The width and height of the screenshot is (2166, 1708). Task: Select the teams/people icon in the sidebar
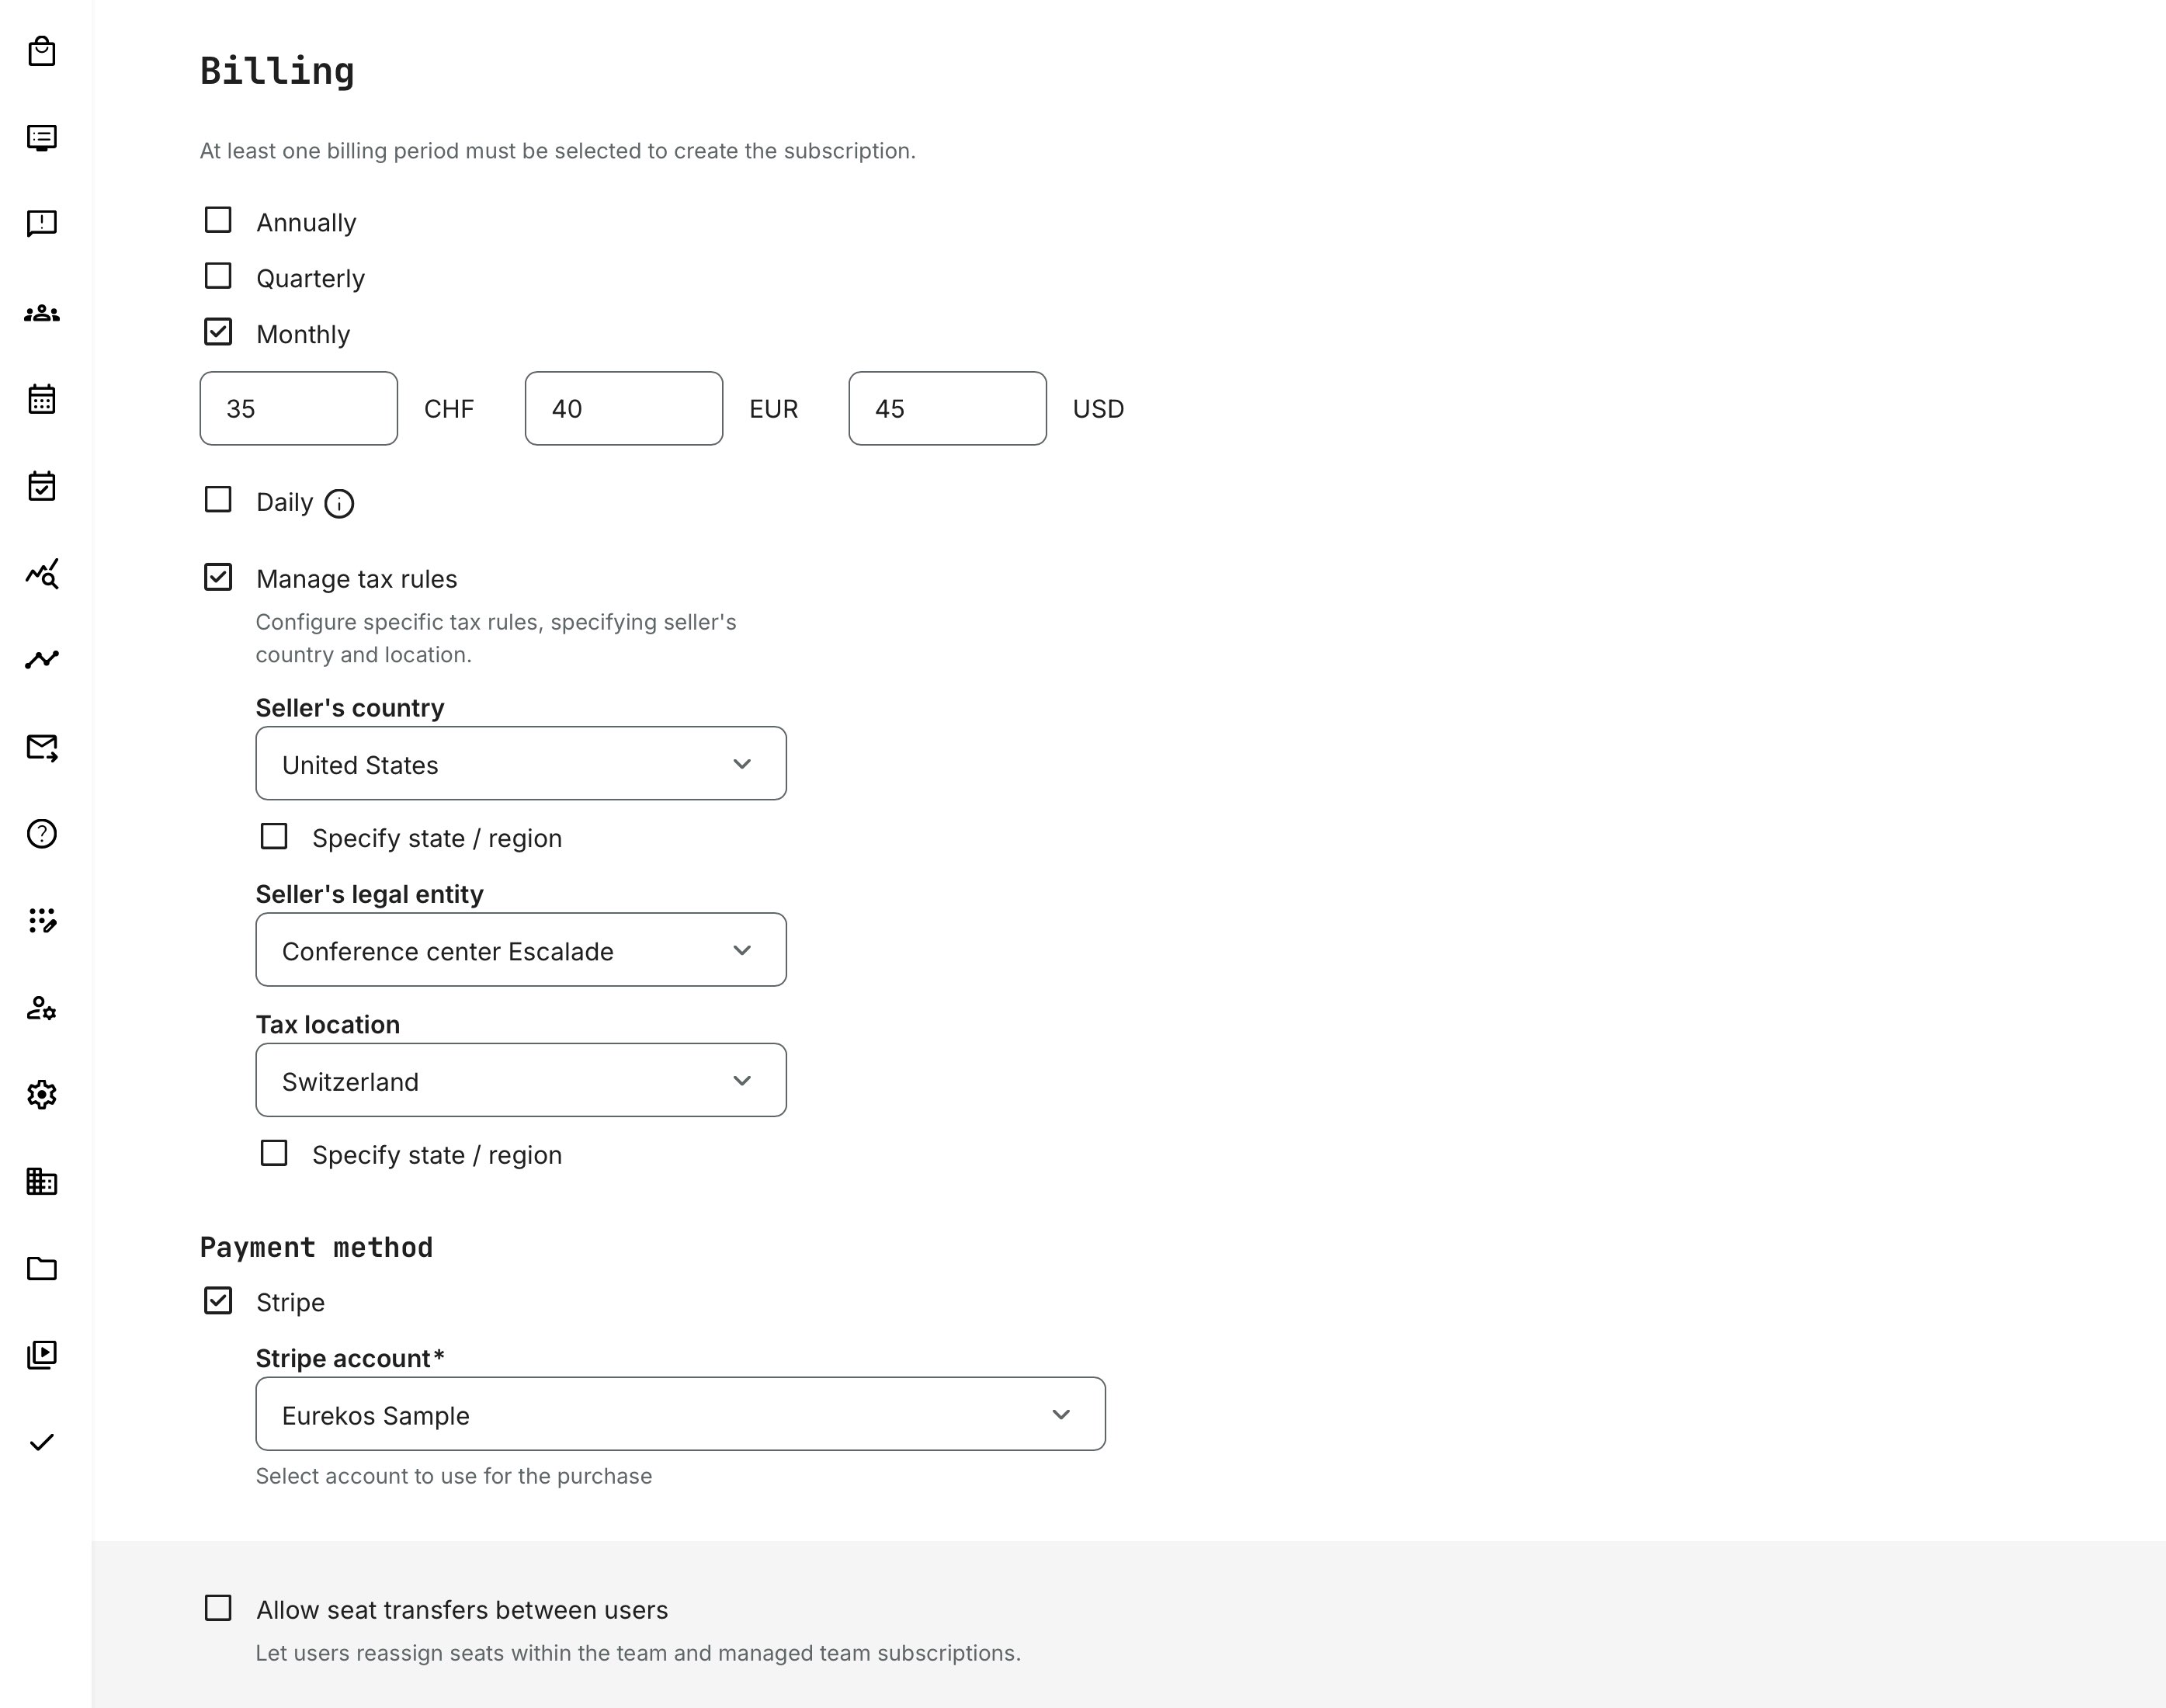point(42,312)
